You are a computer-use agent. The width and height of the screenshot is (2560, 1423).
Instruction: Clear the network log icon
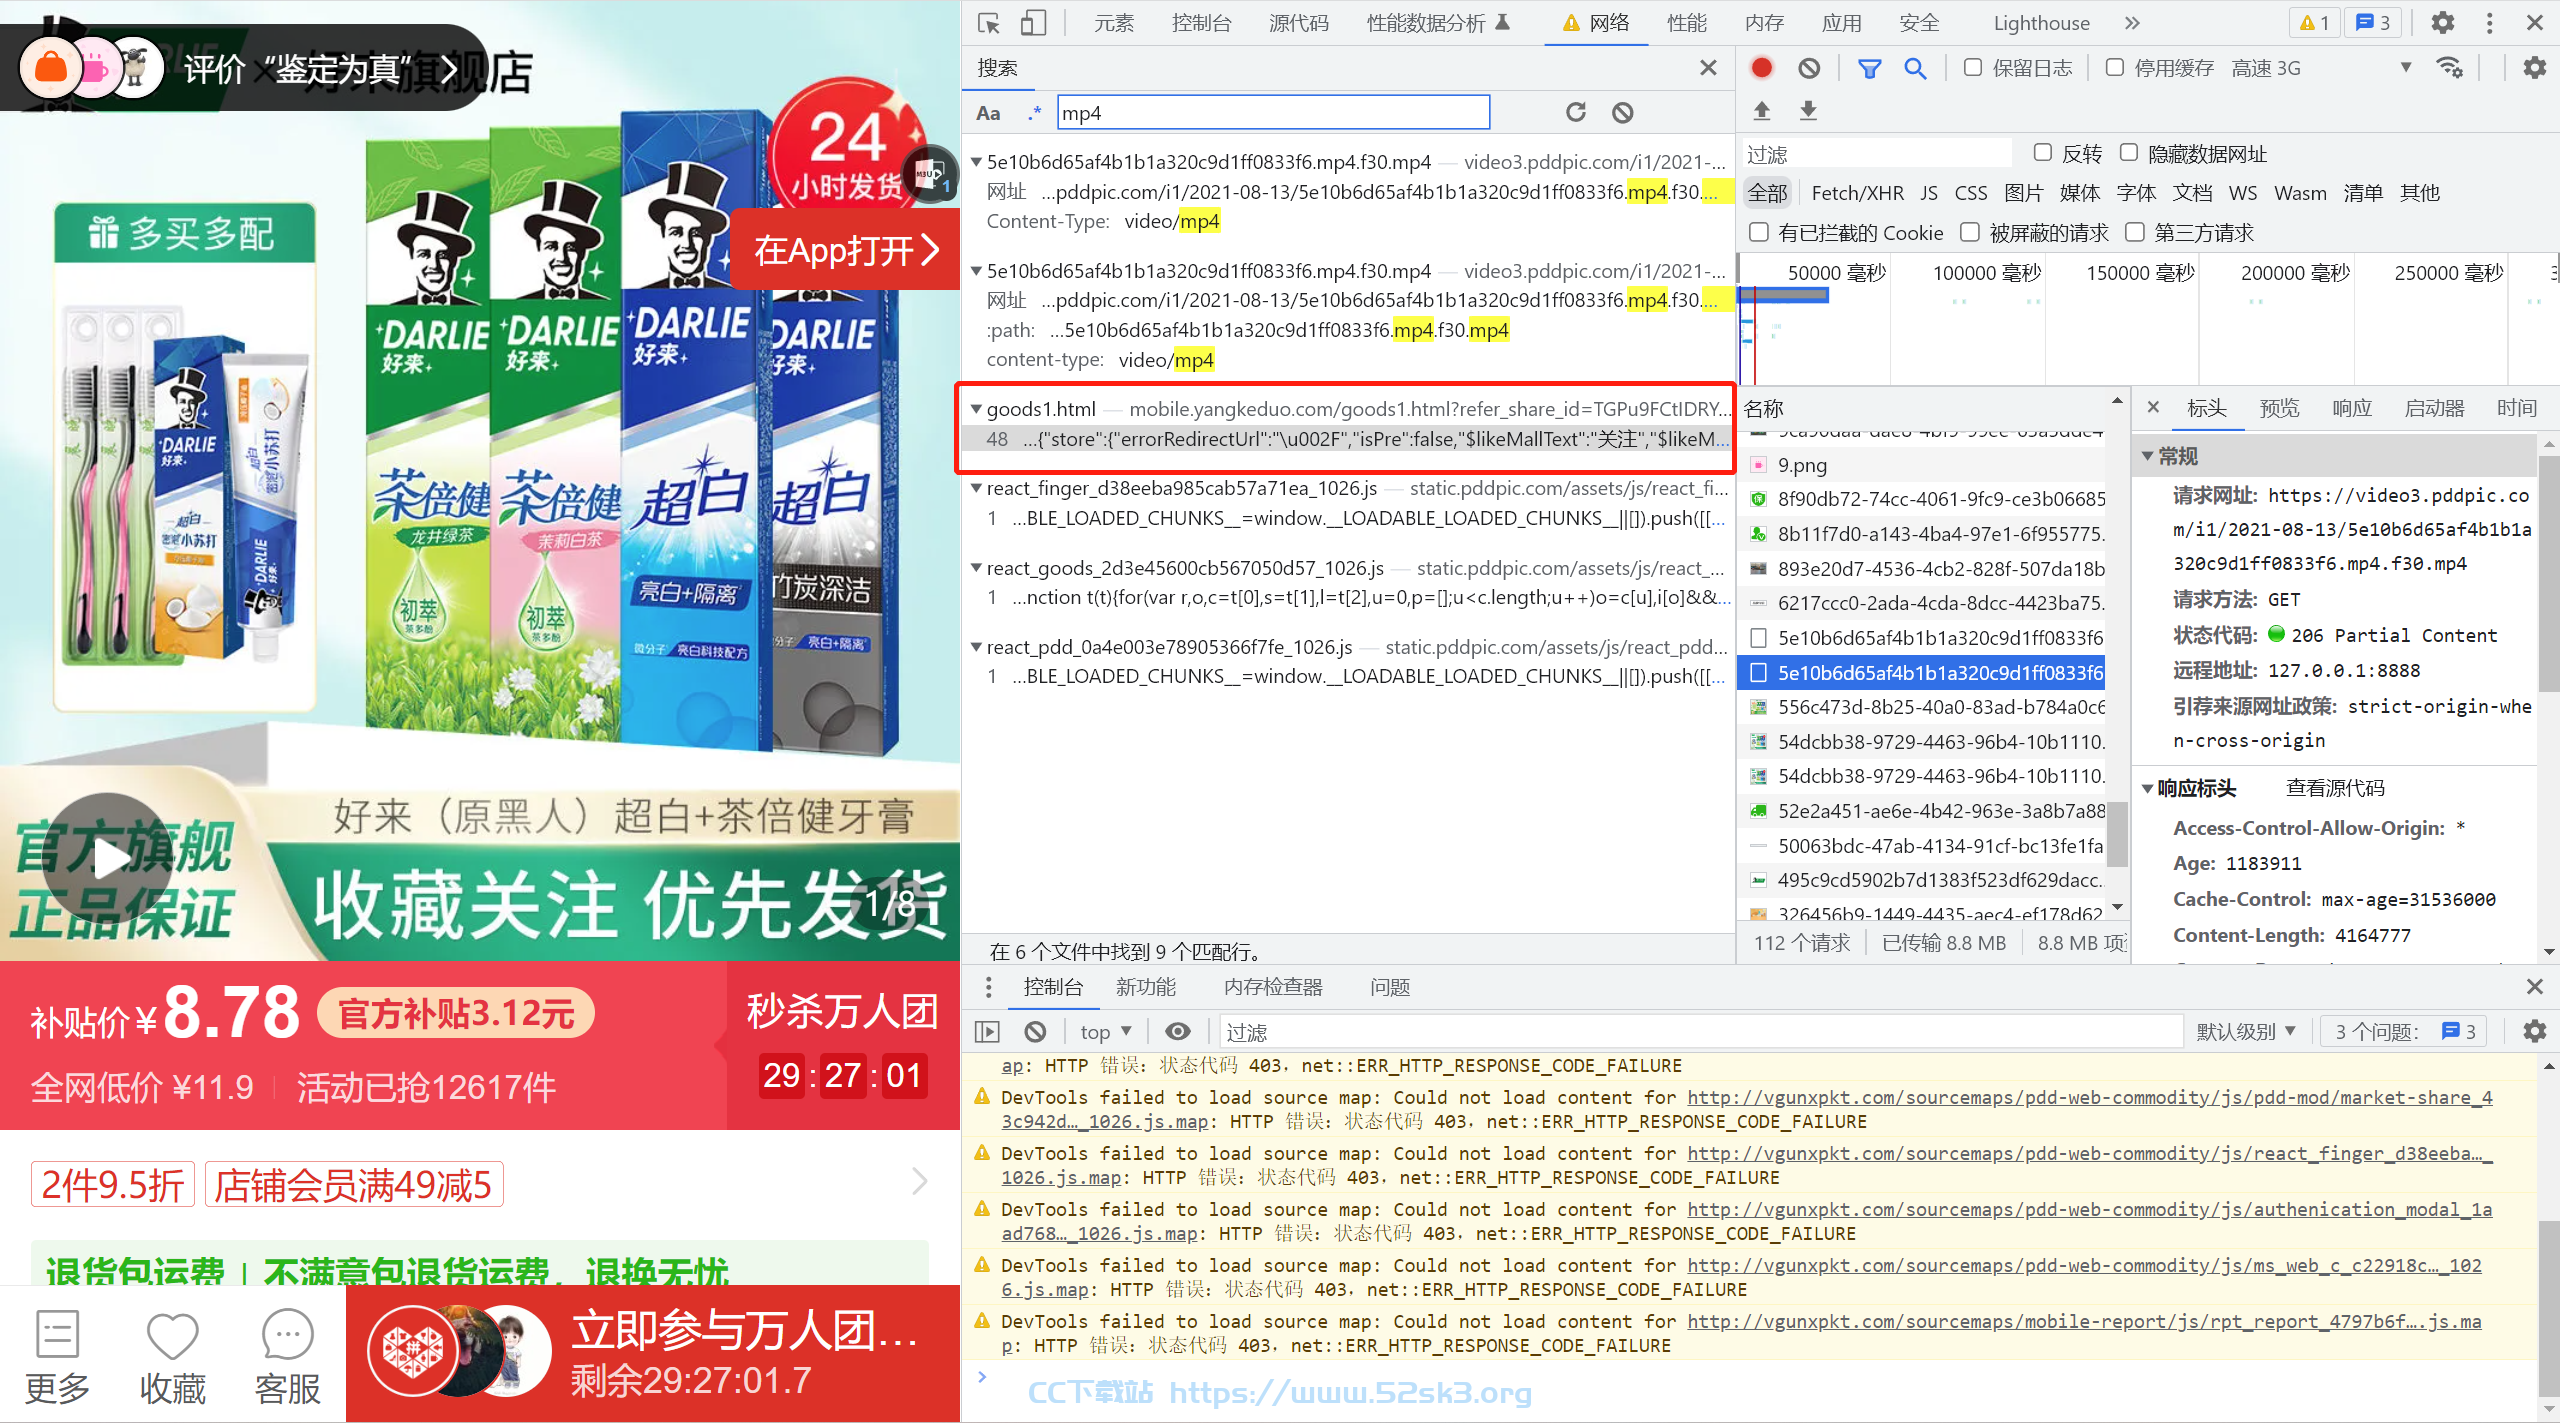(1809, 68)
